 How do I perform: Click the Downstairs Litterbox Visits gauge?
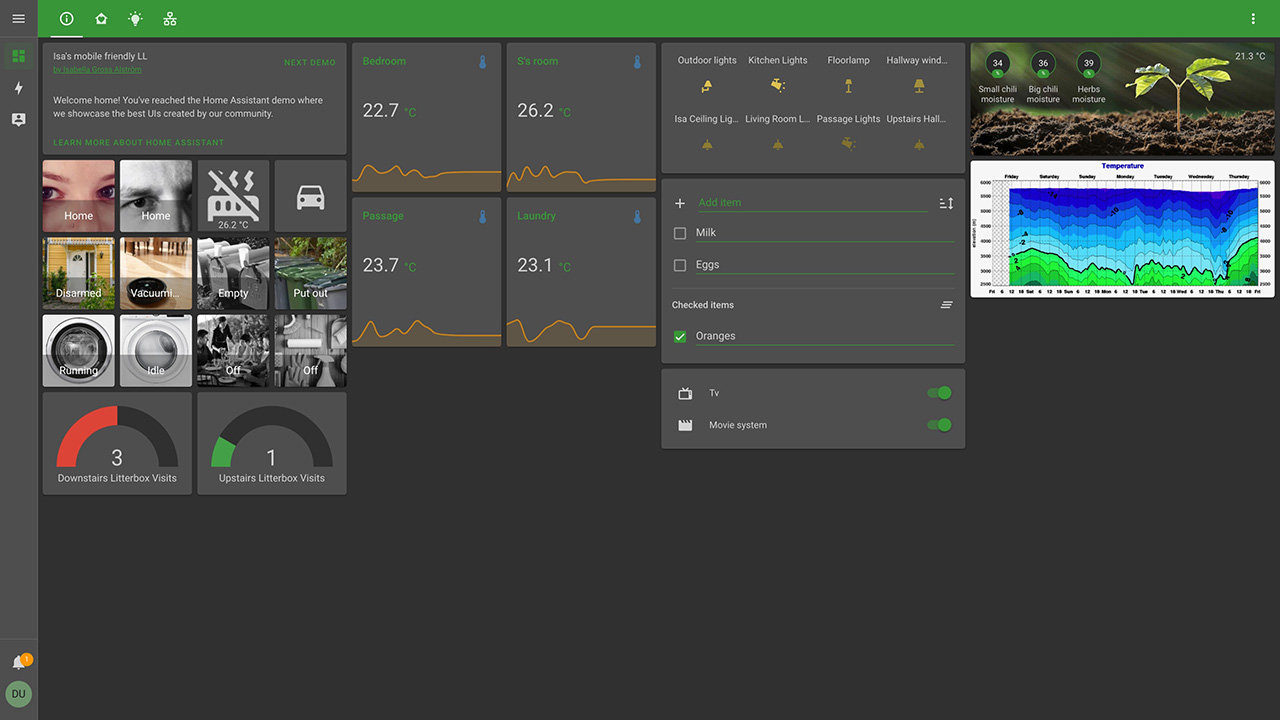click(x=116, y=443)
